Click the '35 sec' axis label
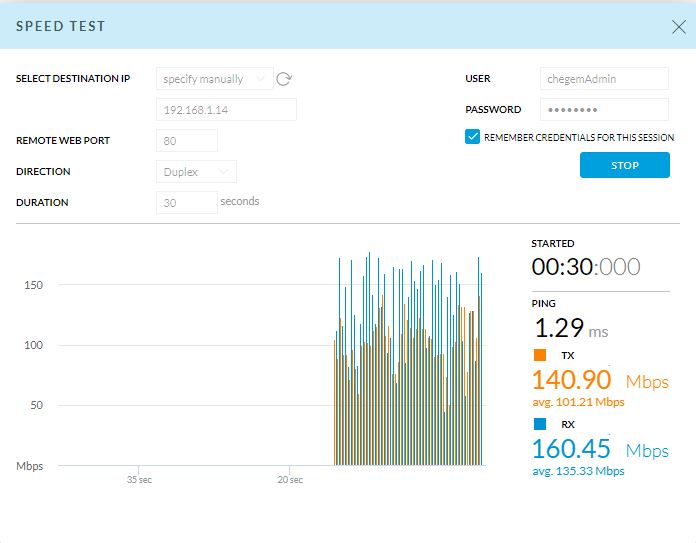Image resolution: width=696 pixels, height=543 pixels. point(139,480)
